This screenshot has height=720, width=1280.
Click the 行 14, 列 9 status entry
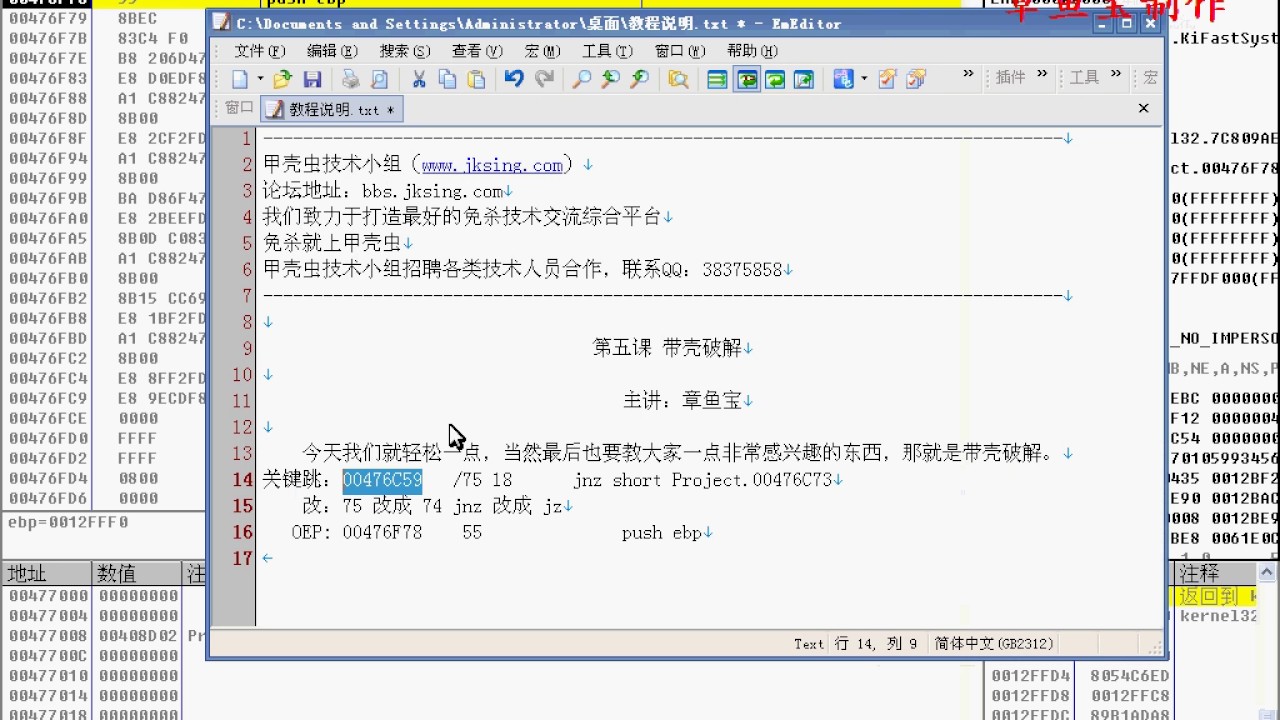tap(876, 644)
